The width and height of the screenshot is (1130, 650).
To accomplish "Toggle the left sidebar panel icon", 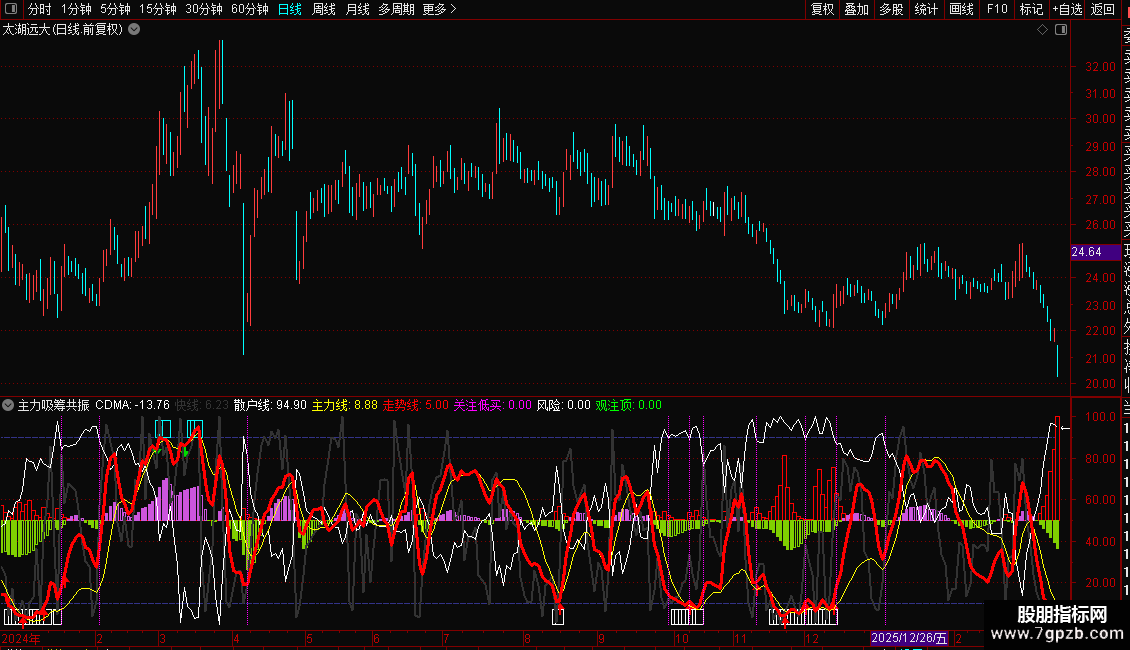I will tap(12, 9).
